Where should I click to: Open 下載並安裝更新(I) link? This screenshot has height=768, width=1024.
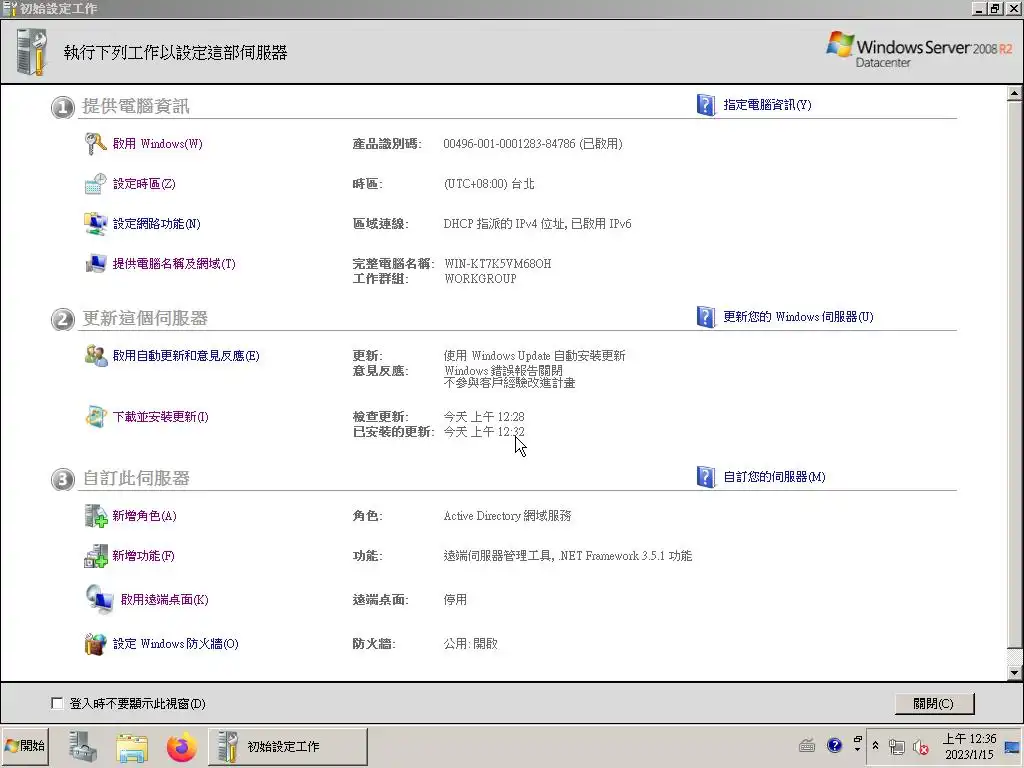click(x=161, y=417)
